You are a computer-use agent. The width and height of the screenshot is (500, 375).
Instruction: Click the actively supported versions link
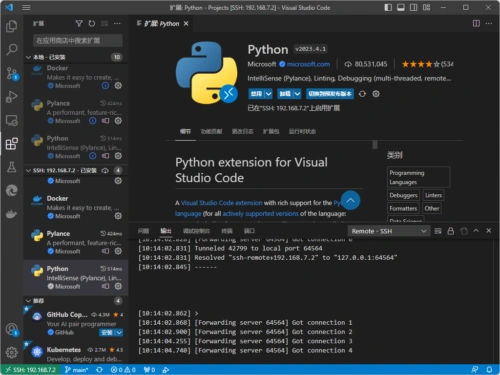pos(260,213)
